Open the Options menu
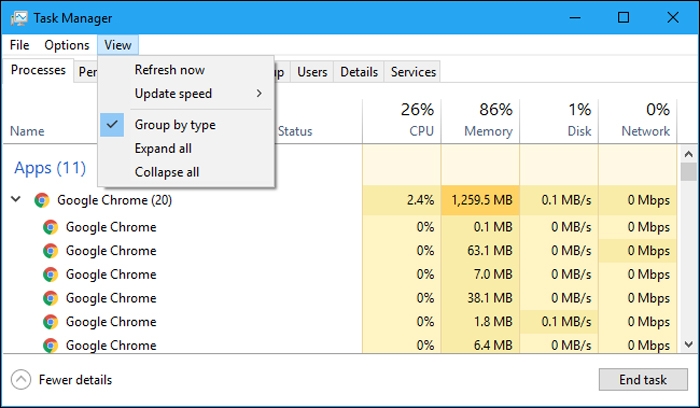This screenshot has height=408, width=700. point(66,45)
